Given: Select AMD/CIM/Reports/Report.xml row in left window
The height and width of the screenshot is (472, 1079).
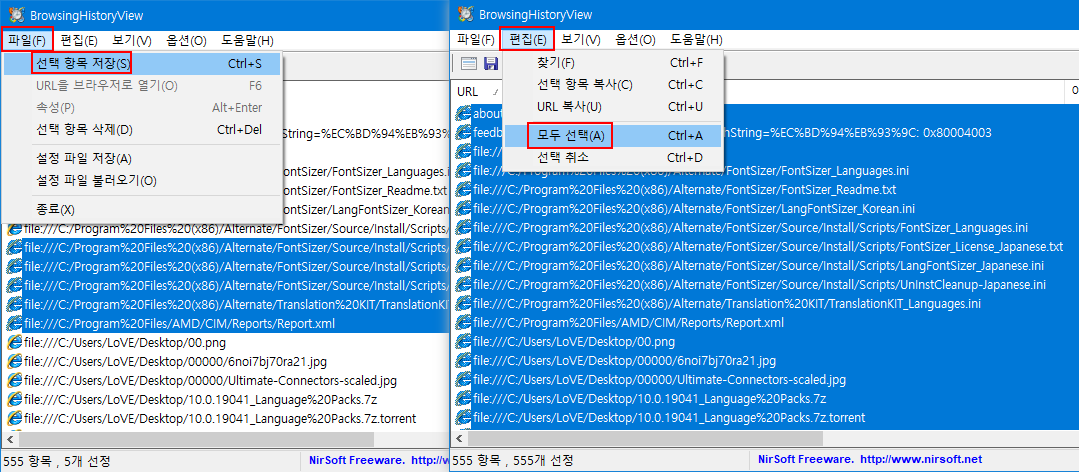Looking at the screenshot, I should click(x=179, y=323).
